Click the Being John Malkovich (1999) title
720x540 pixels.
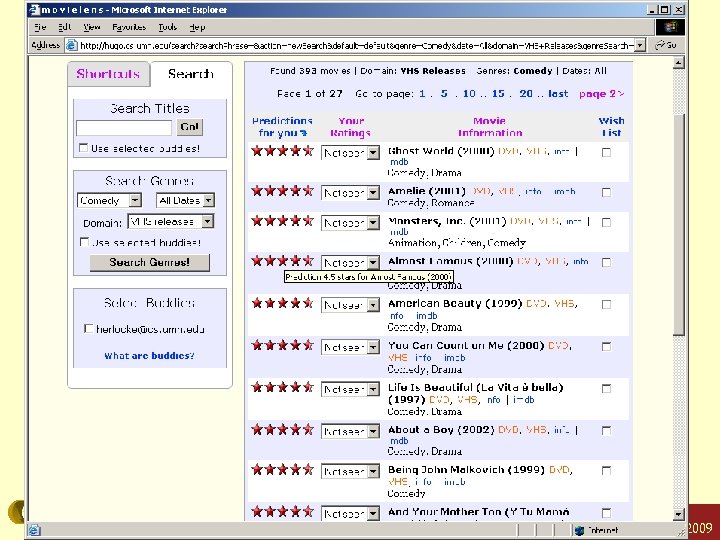[x=466, y=470]
